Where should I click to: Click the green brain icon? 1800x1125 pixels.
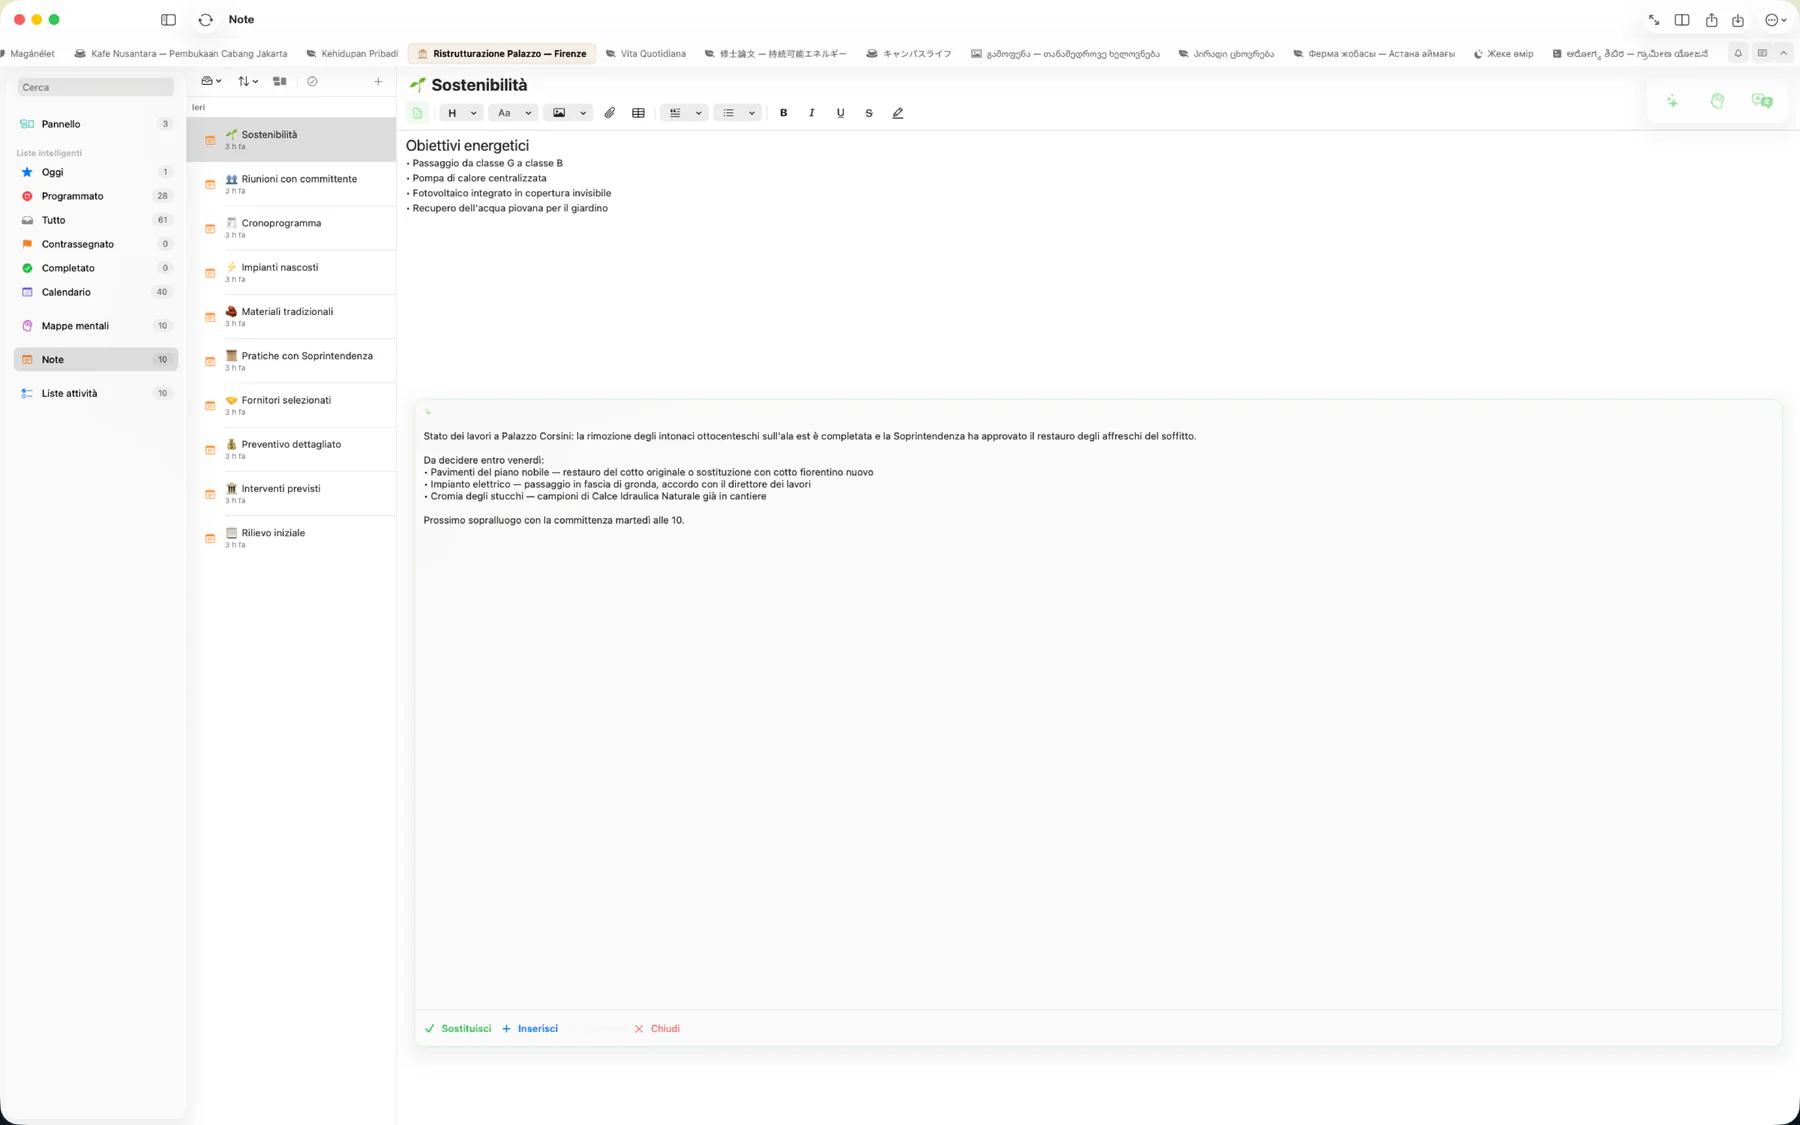(1717, 101)
